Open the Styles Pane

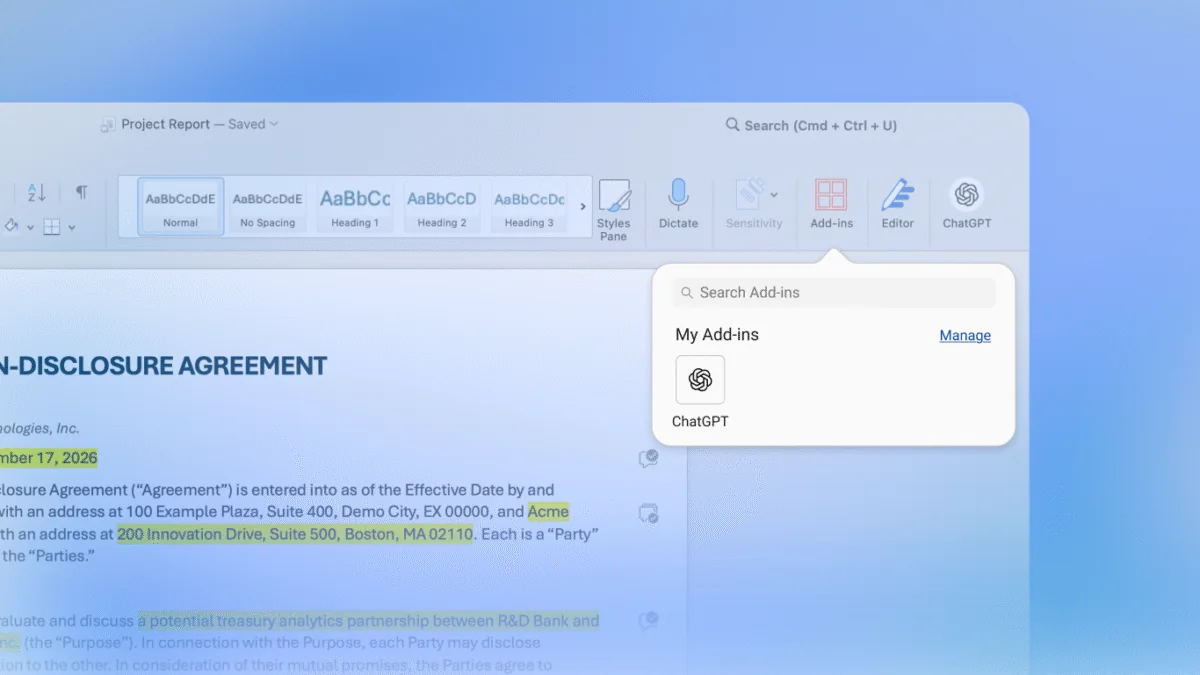point(614,209)
